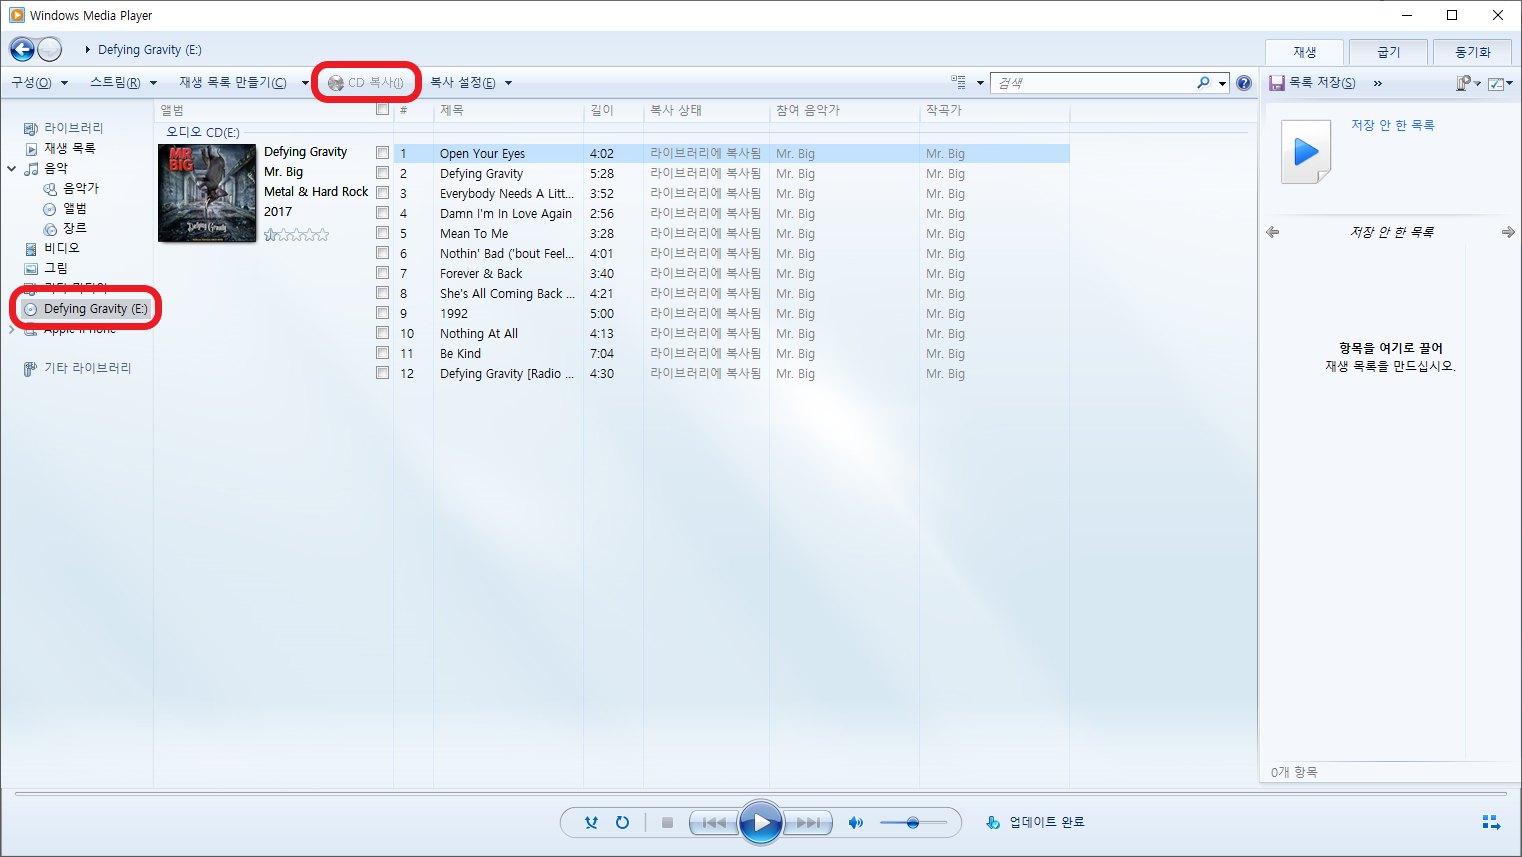Select the track She's All Coming Back
The height and width of the screenshot is (857, 1522).
coord(507,294)
